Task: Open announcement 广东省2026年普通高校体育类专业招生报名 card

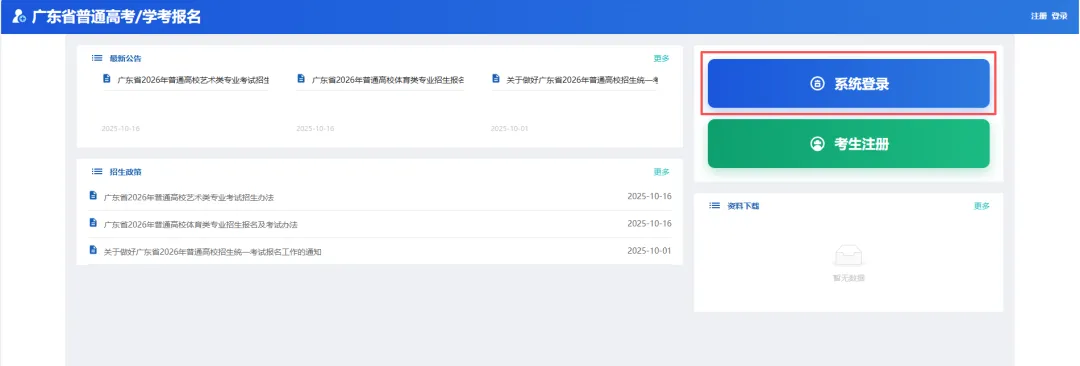Action: coord(388,81)
